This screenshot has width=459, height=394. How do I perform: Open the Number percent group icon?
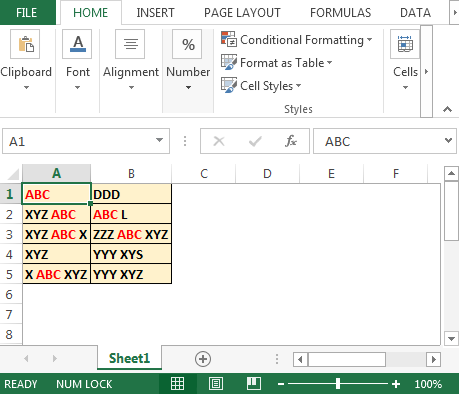tap(187, 44)
